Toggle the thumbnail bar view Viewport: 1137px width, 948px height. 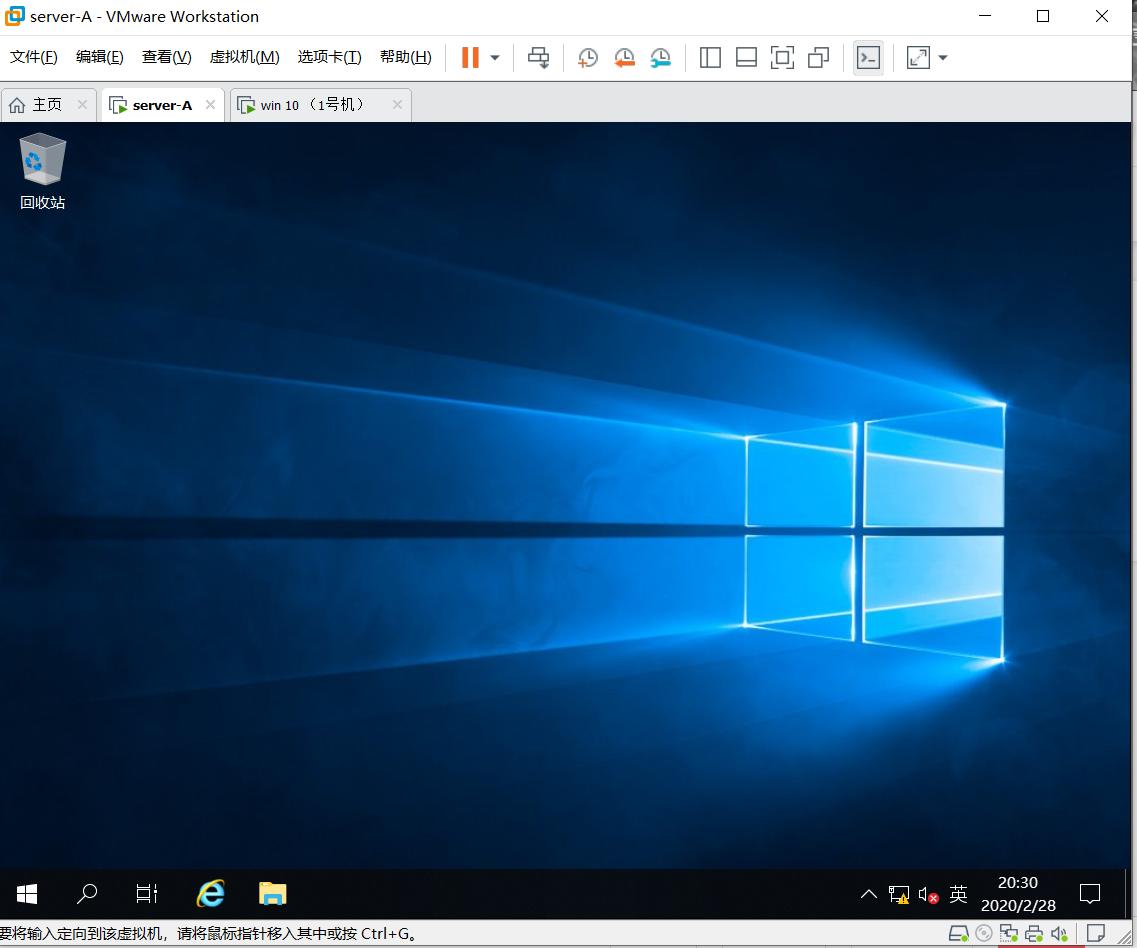(746, 57)
